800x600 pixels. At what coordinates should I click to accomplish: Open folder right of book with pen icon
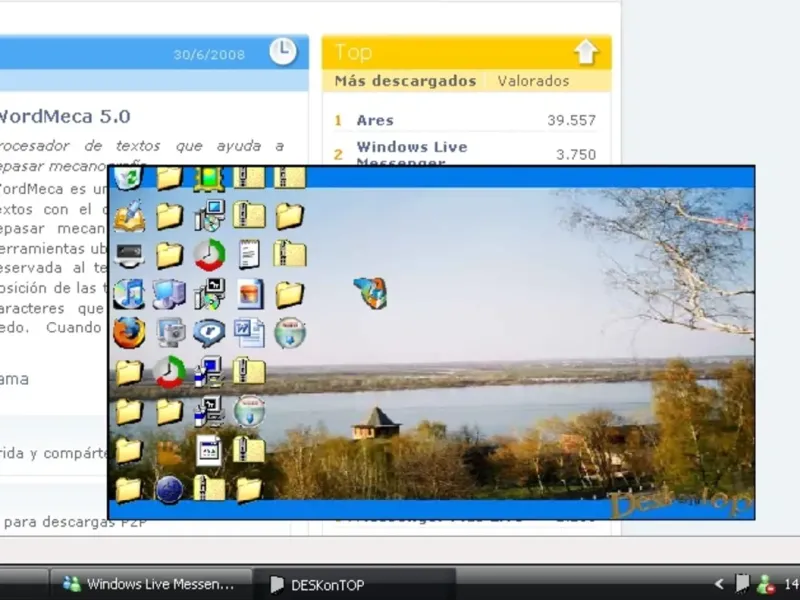tap(169, 216)
